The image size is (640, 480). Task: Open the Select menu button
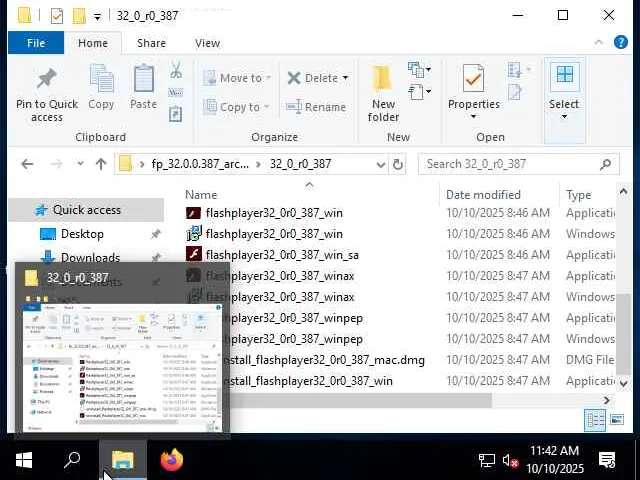tap(564, 100)
